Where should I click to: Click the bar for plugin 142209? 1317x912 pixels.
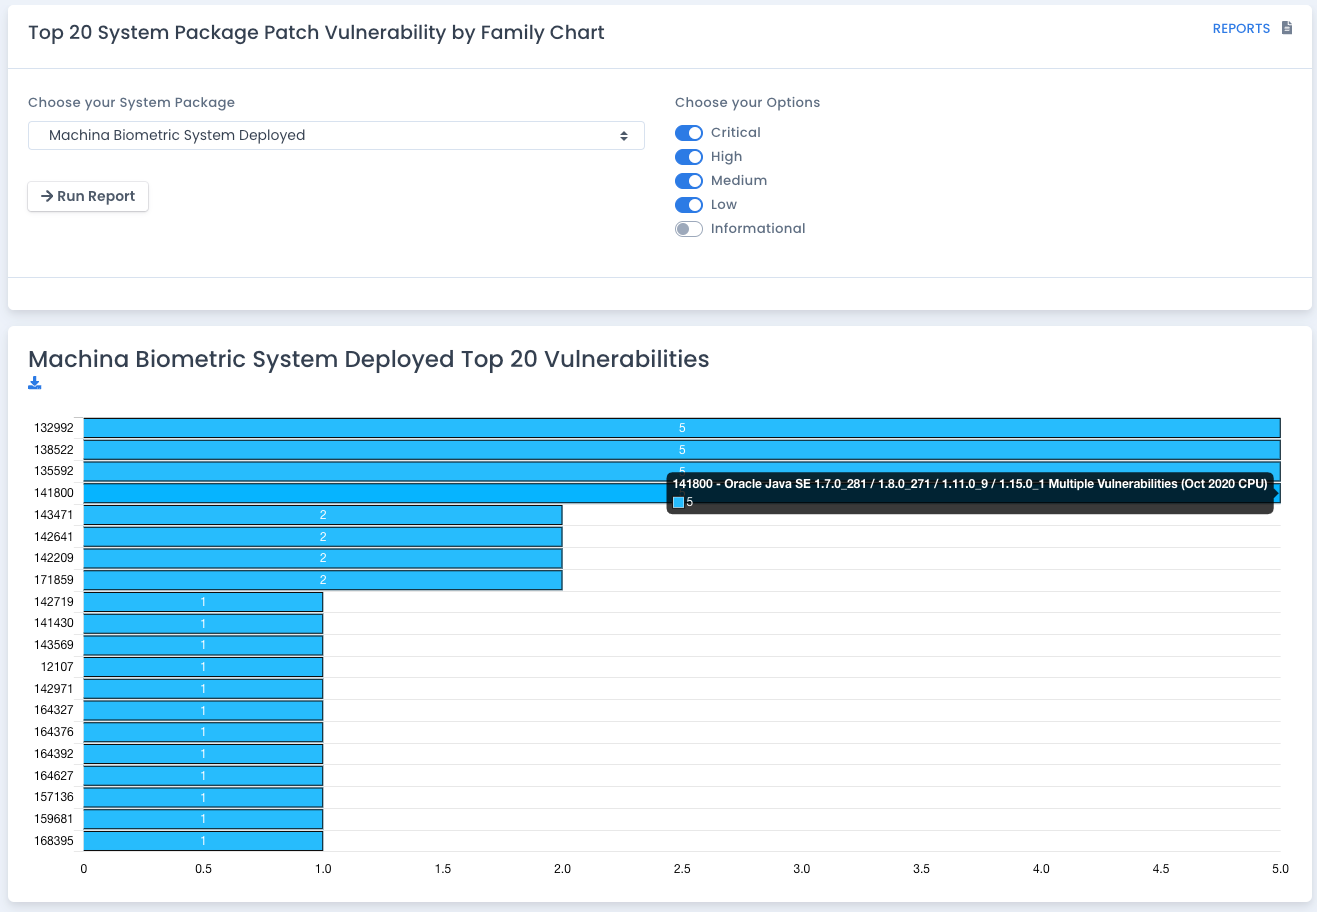coord(323,558)
